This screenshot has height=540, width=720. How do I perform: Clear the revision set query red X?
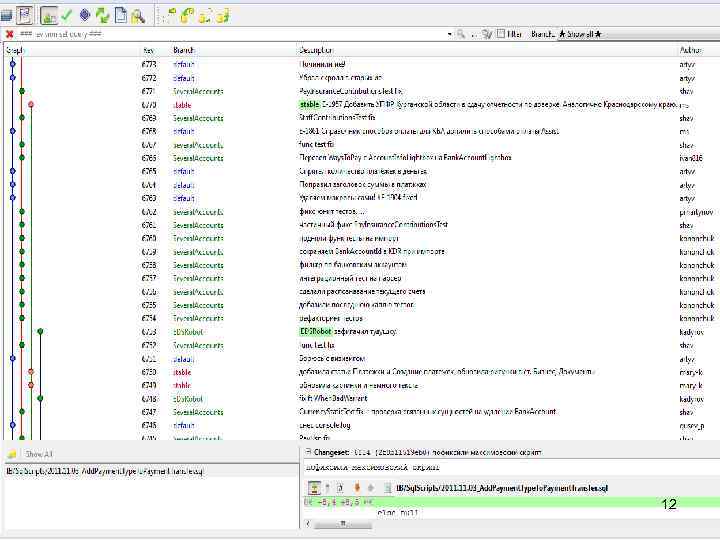[x=9, y=34]
